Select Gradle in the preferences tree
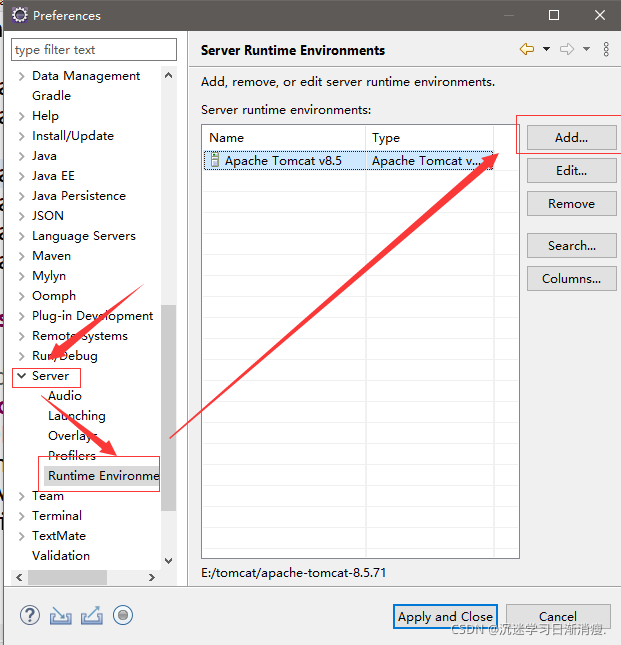 pyautogui.click(x=51, y=96)
